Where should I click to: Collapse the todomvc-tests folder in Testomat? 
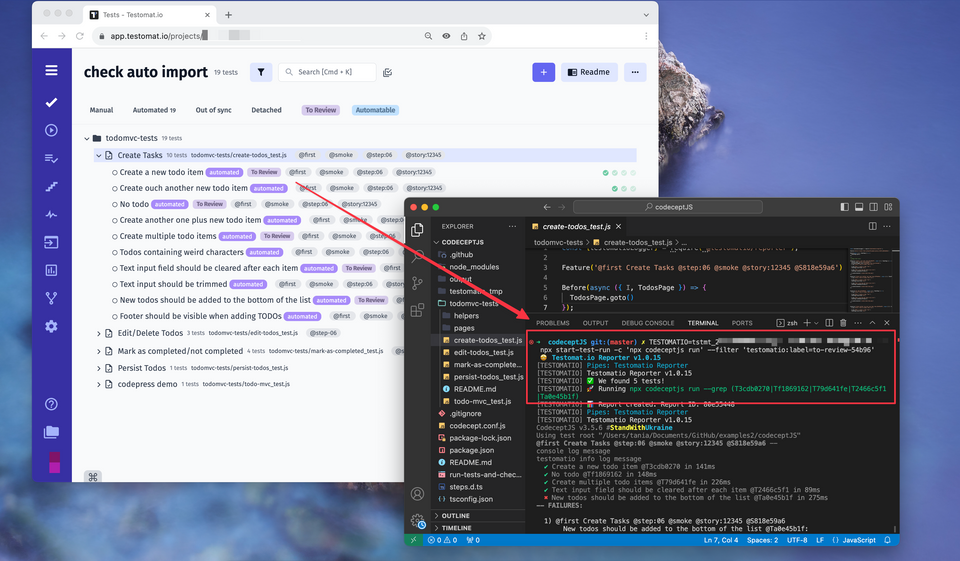(x=87, y=138)
